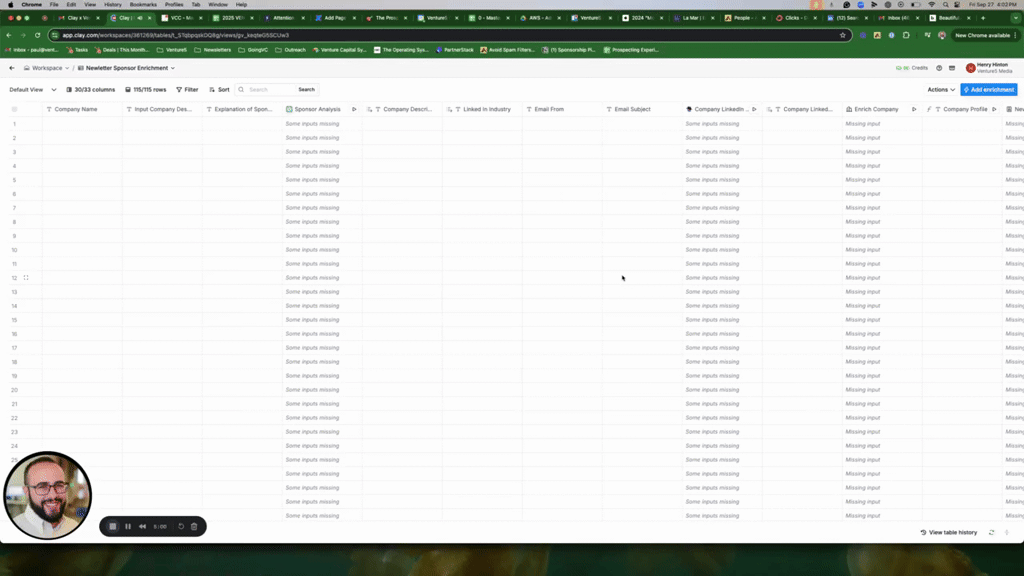The height and width of the screenshot is (576, 1024).
Task: Open the 30/33 columns visibility selector
Action: coord(90,90)
